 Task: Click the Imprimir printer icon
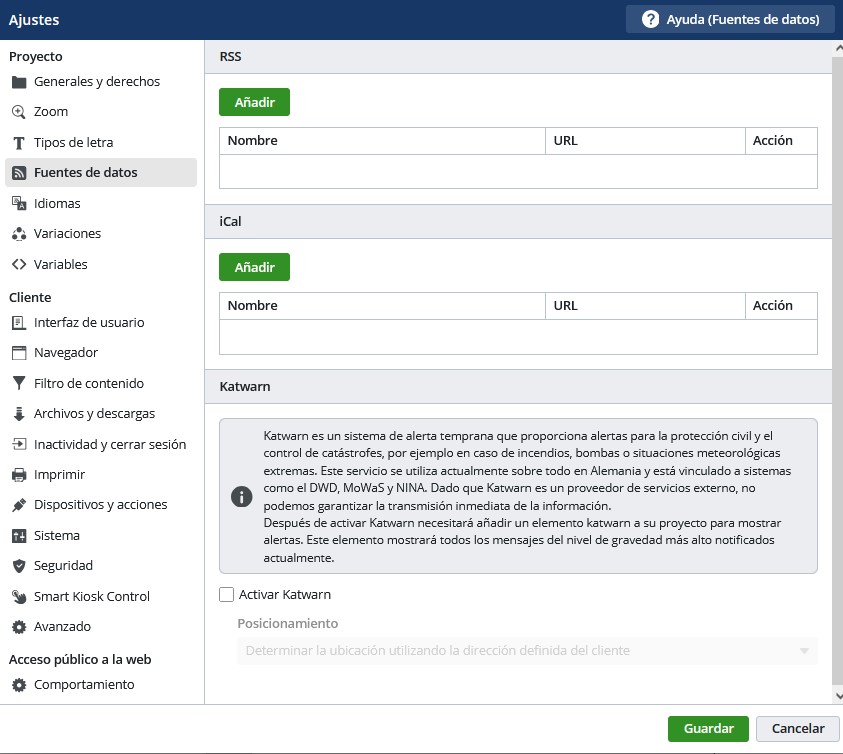(18, 475)
